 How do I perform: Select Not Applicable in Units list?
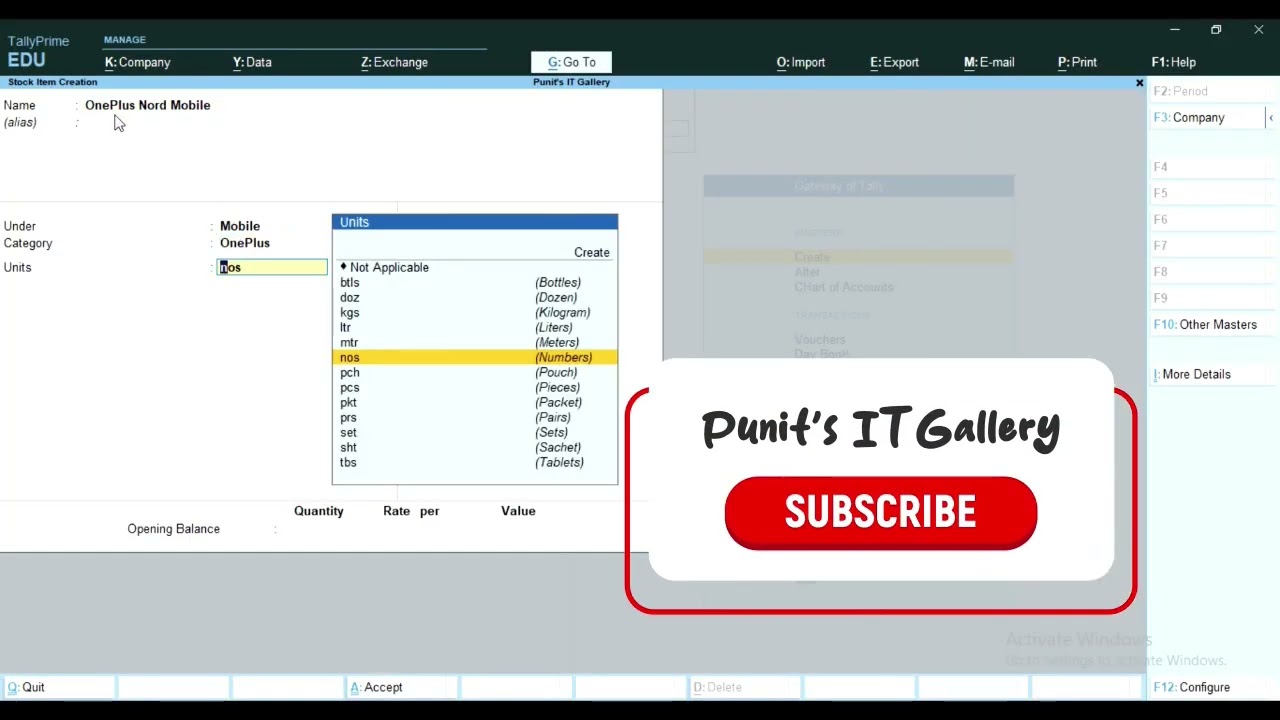tap(475, 267)
